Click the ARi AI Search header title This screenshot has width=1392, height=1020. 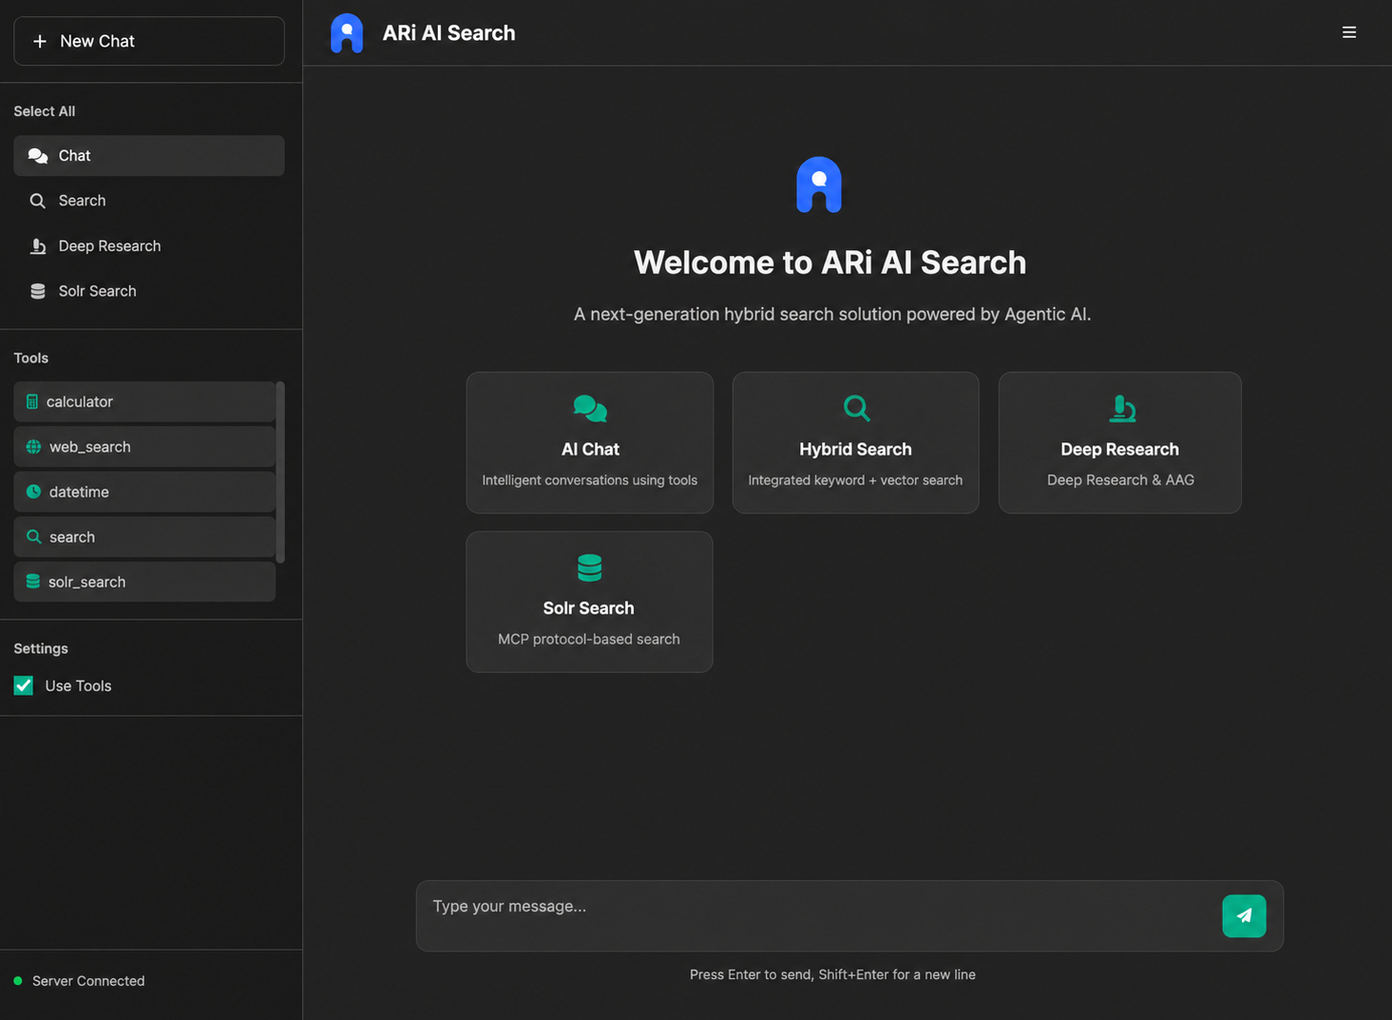(x=449, y=33)
